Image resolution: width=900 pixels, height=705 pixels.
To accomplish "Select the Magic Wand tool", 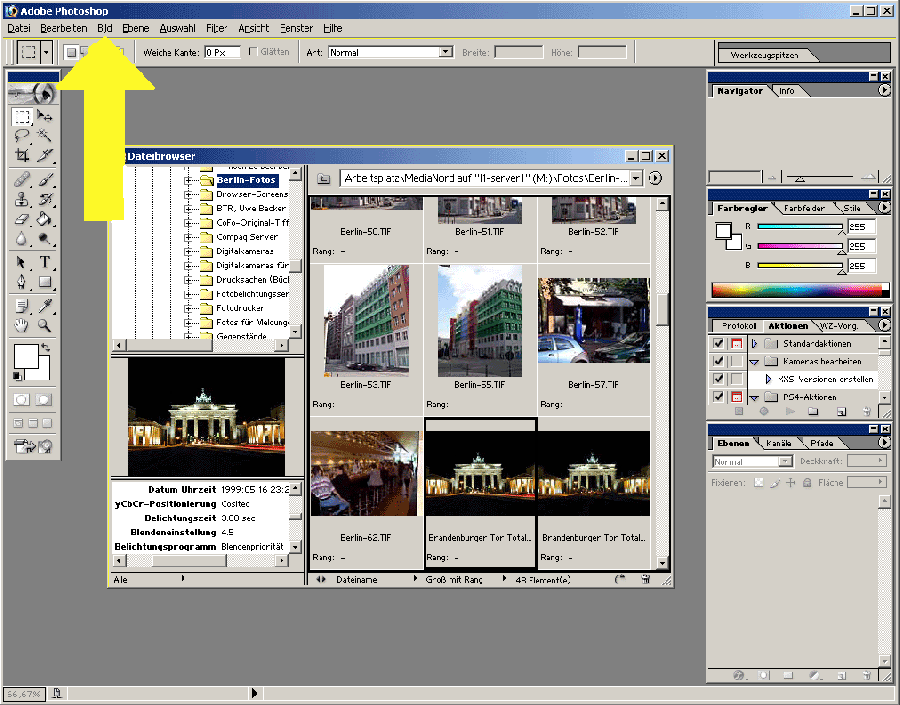I will click(x=45, y=135).
